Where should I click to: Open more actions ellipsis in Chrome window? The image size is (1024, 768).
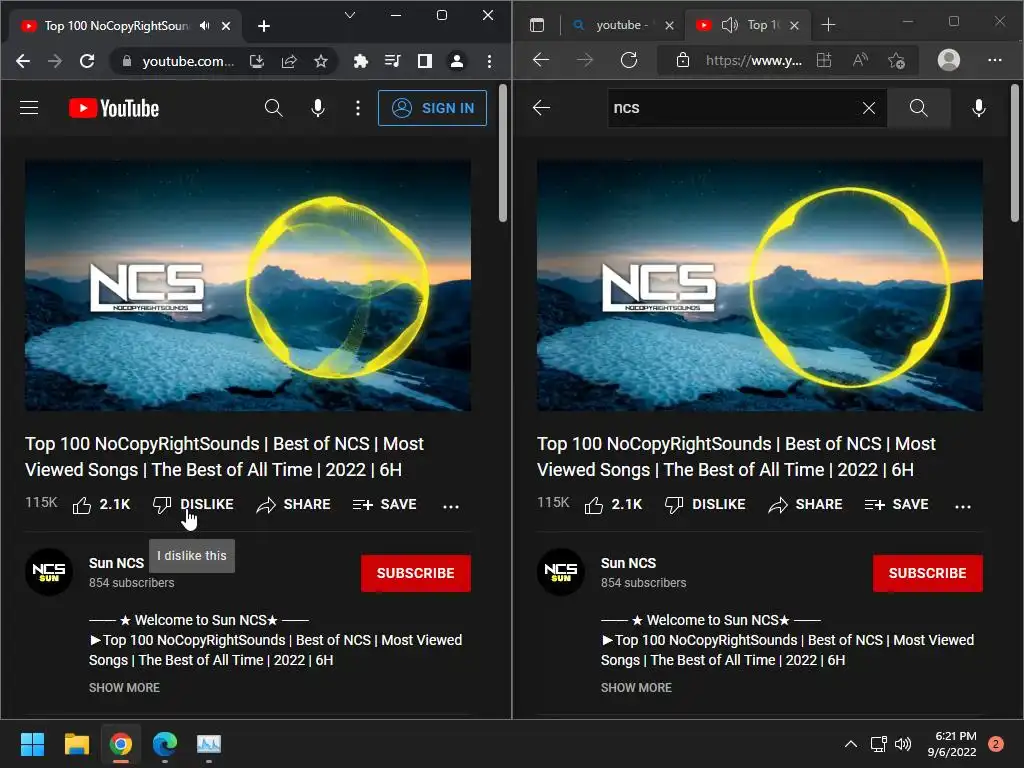click(x=451, y=506)
